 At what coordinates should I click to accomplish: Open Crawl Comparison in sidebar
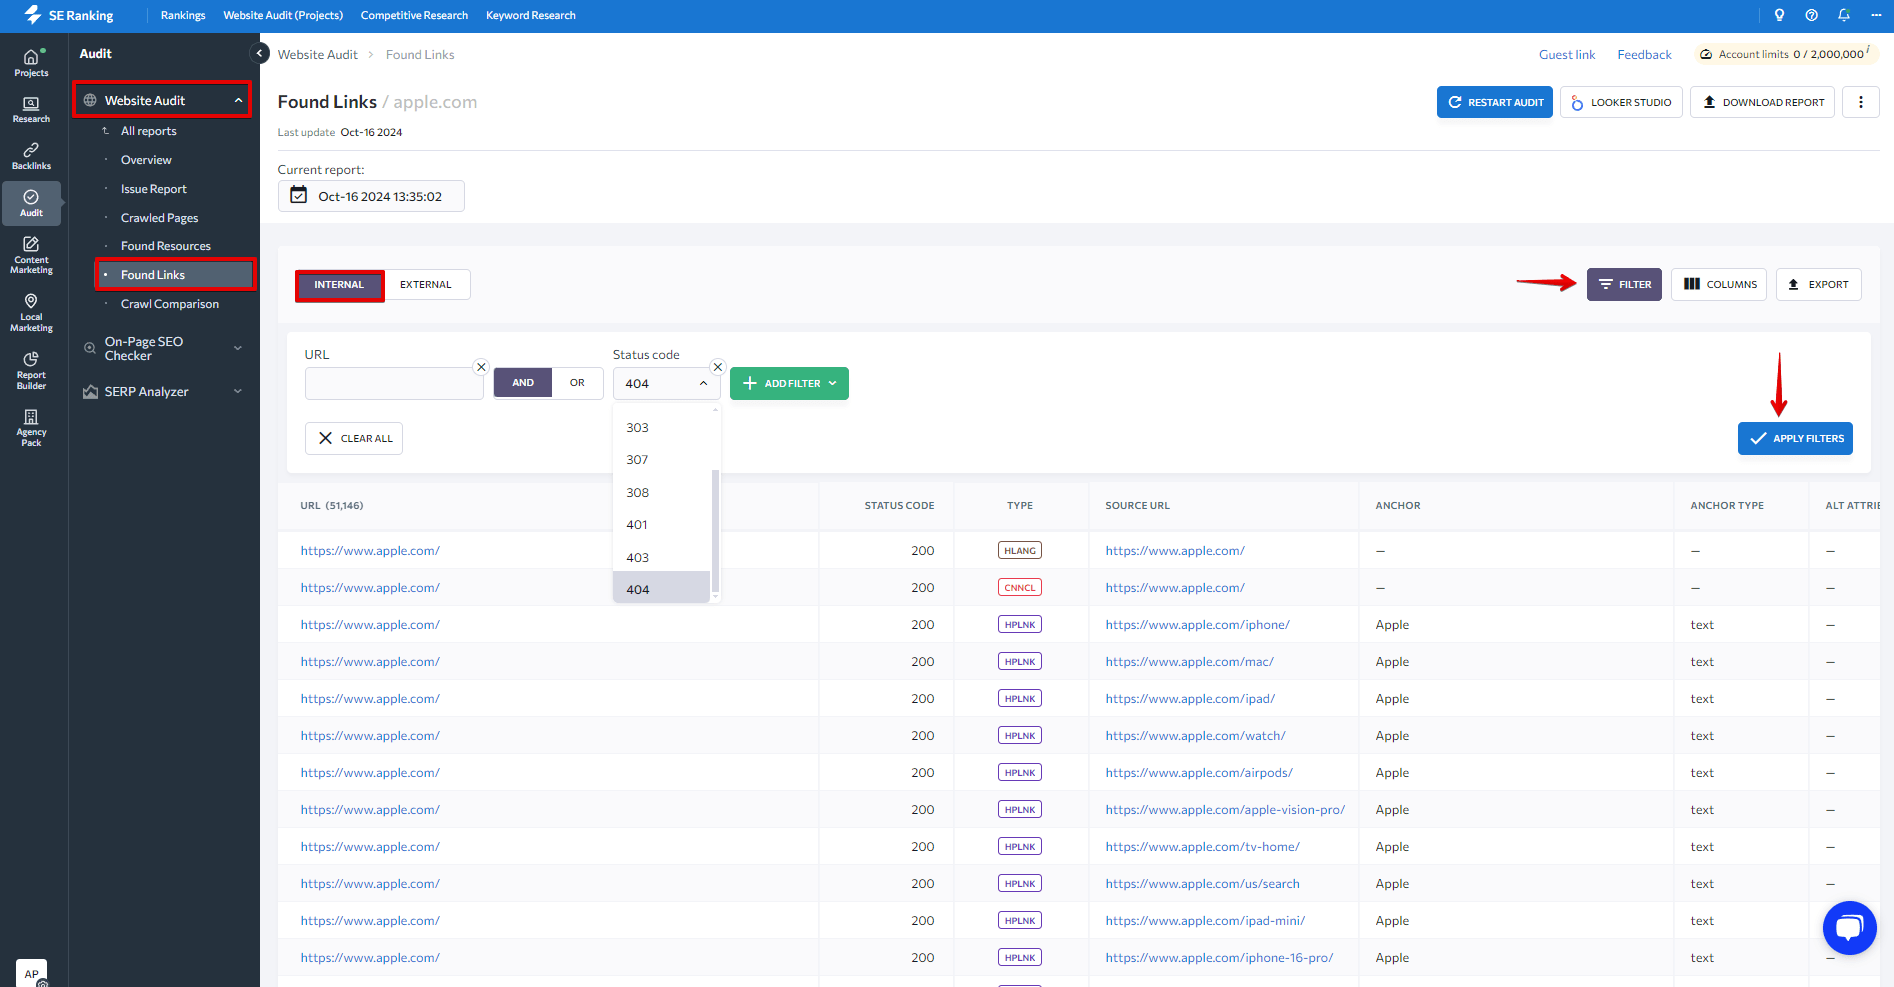(170, 304)
